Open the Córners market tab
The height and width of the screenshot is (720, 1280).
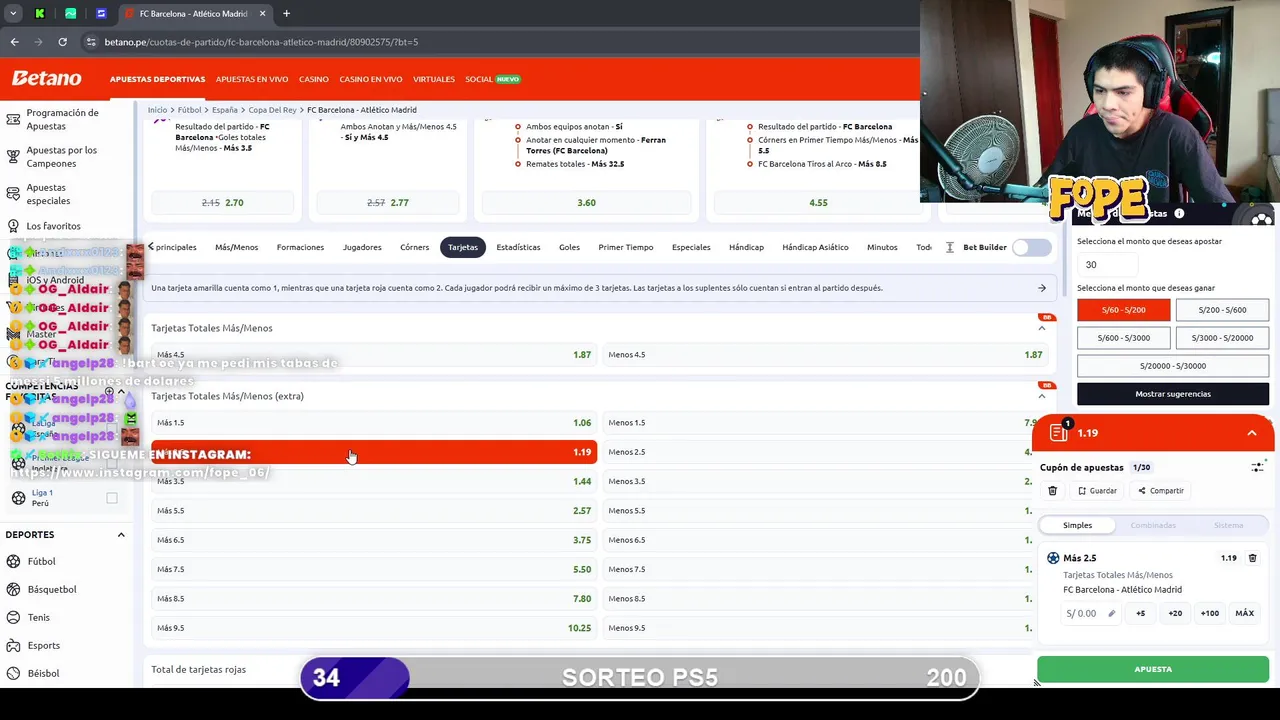click(x=414, y=247)
